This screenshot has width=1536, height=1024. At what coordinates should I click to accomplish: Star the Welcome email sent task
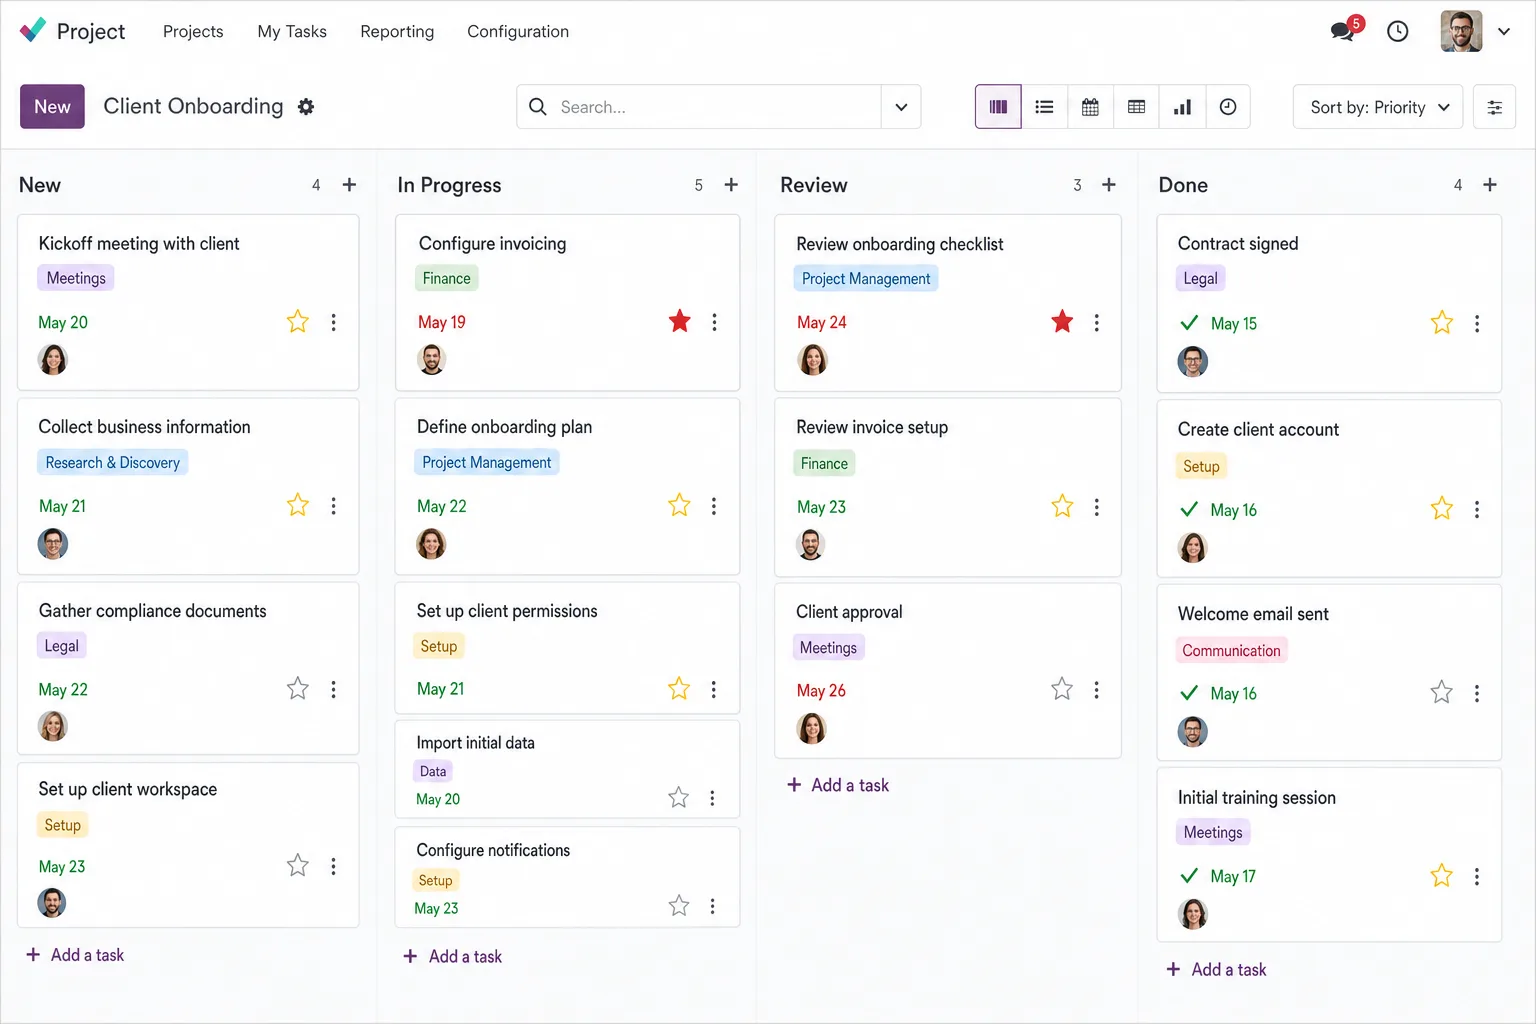tap(1441, 692)
